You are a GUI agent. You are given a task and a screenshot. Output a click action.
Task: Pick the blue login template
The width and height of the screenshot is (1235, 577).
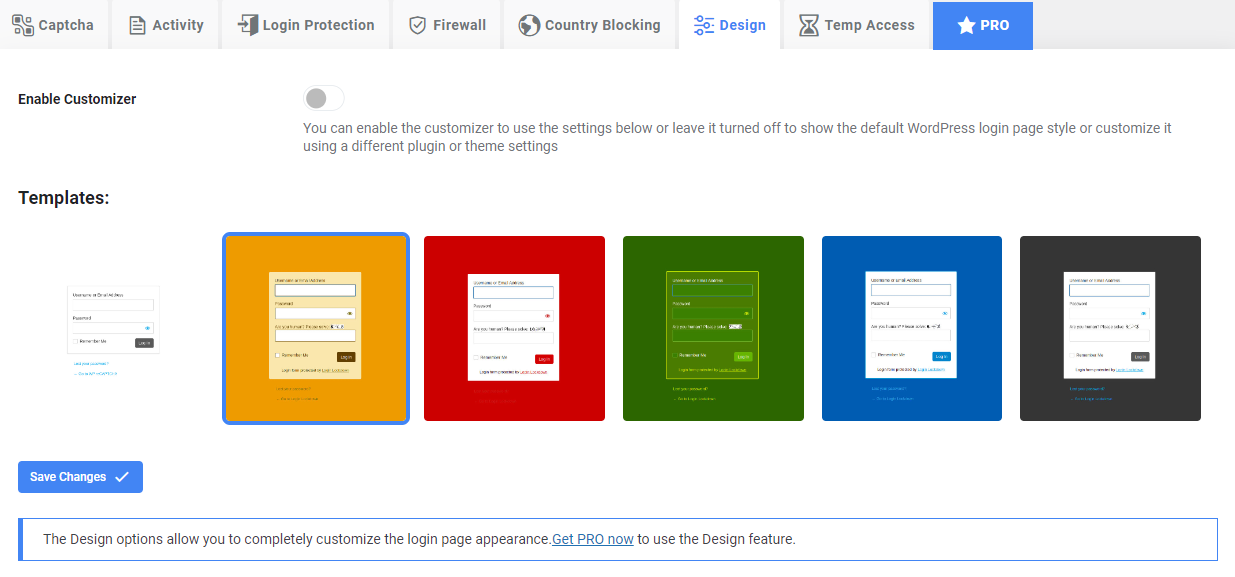[912, 329]
